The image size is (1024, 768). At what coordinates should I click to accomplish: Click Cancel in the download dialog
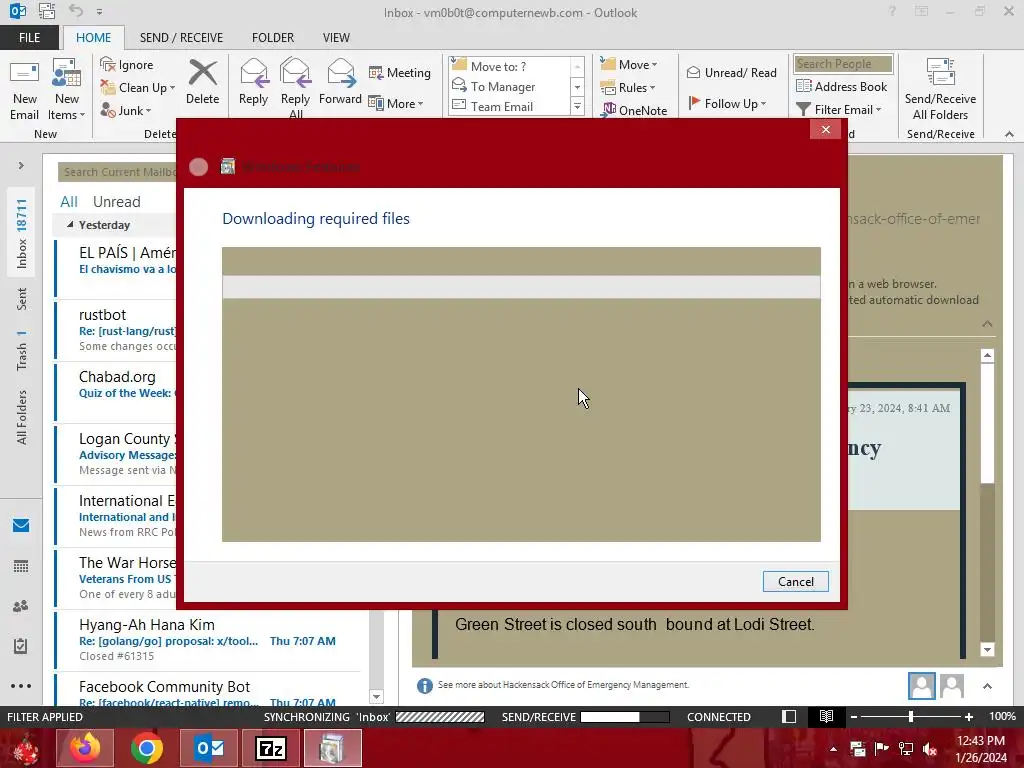795,581
